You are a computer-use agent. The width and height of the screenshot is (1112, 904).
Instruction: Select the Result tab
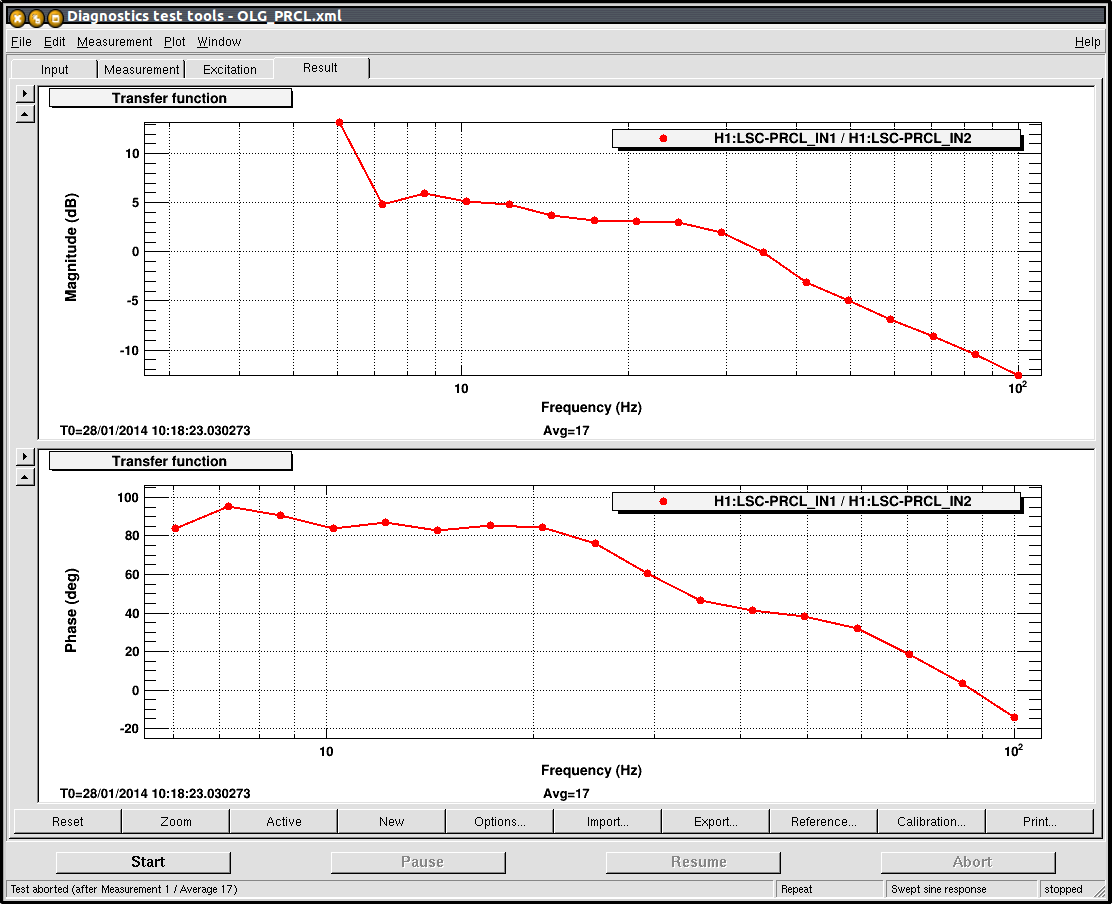pos(321,68)
